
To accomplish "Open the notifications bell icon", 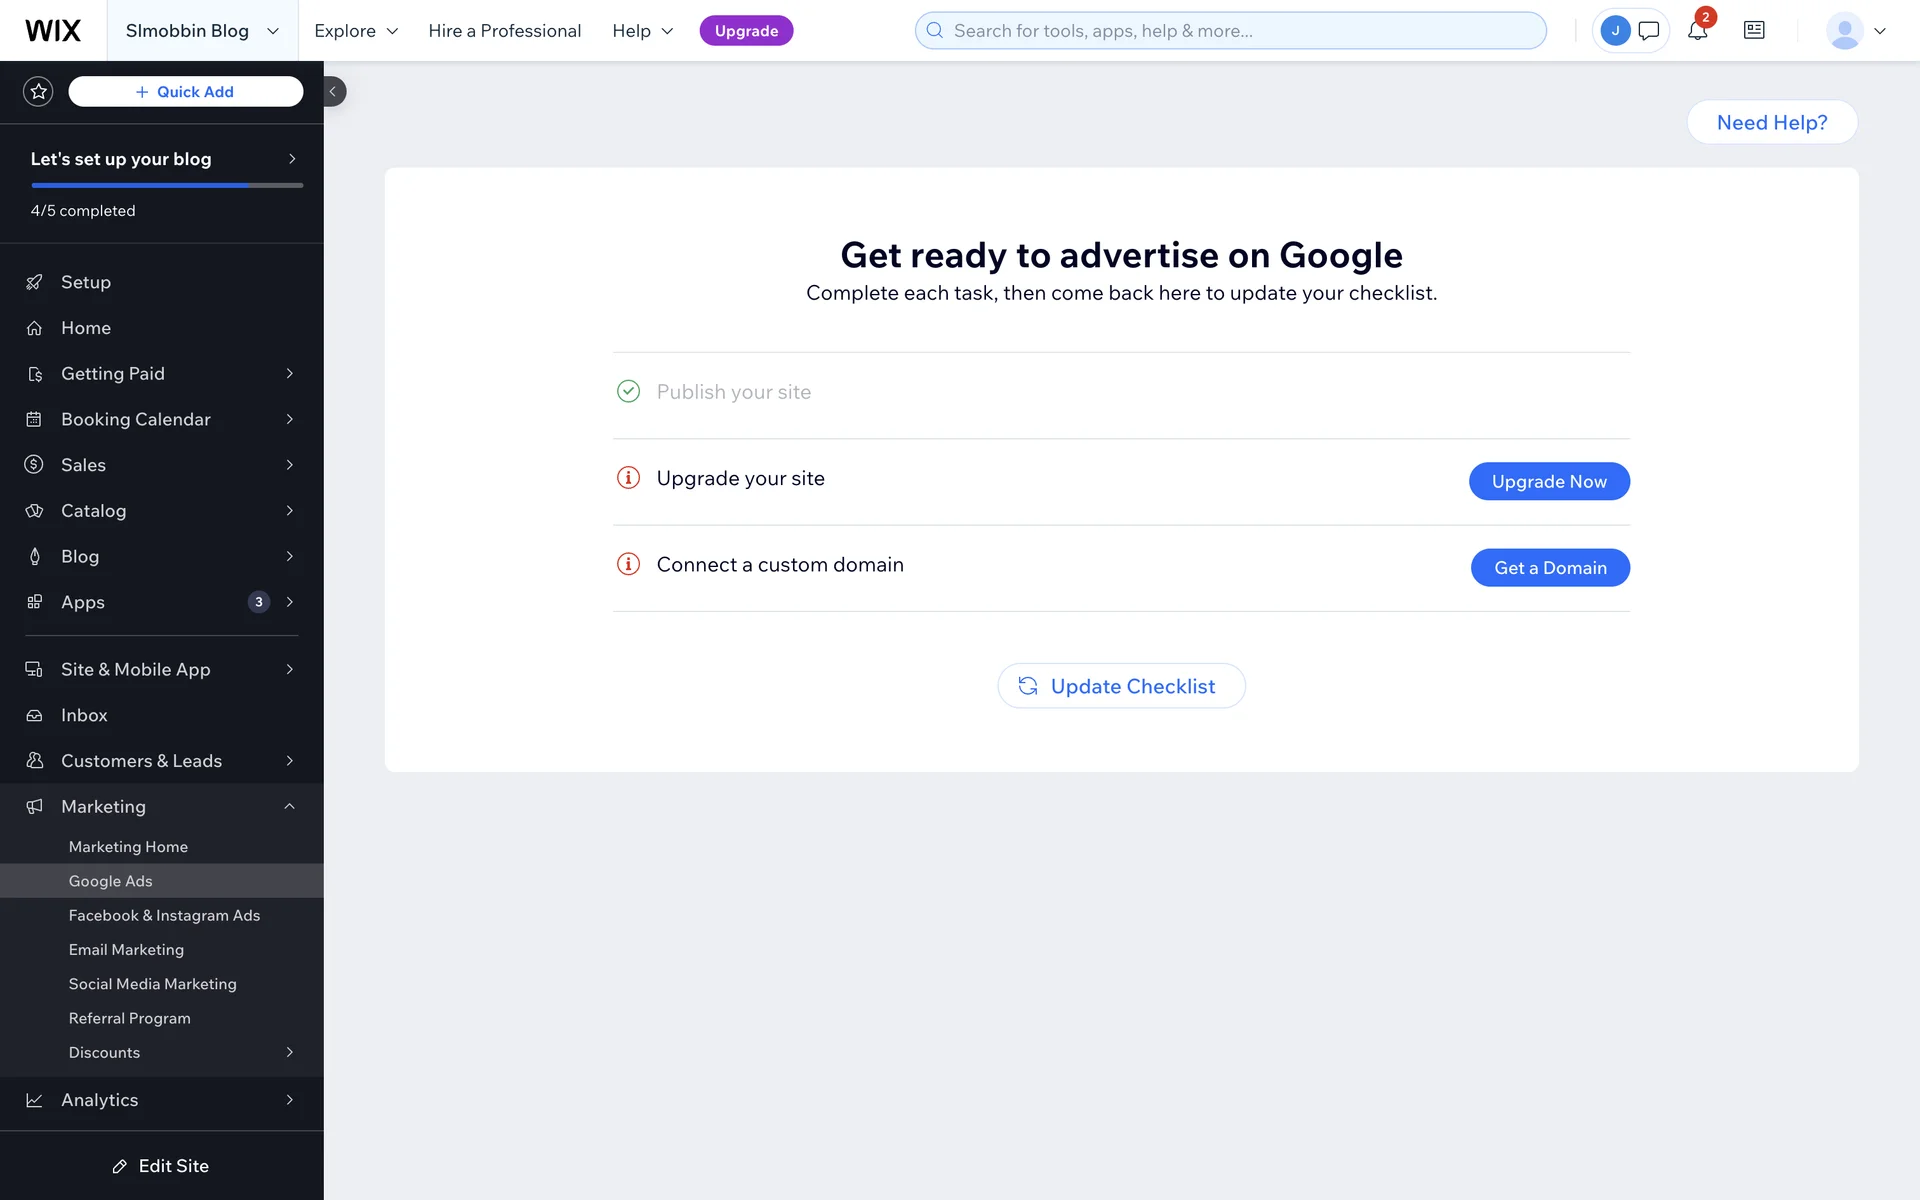I will click(1697, 30).
